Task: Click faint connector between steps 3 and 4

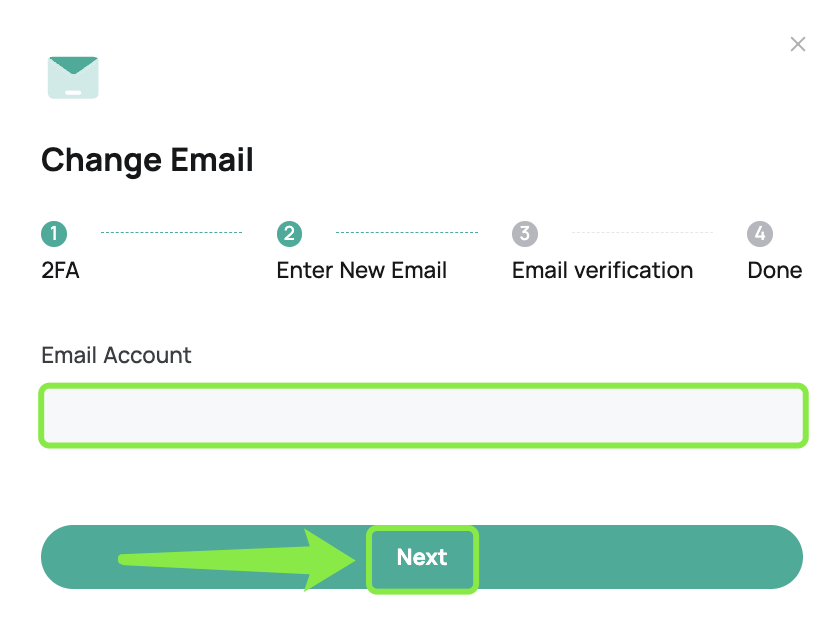Action: point(643,232)
